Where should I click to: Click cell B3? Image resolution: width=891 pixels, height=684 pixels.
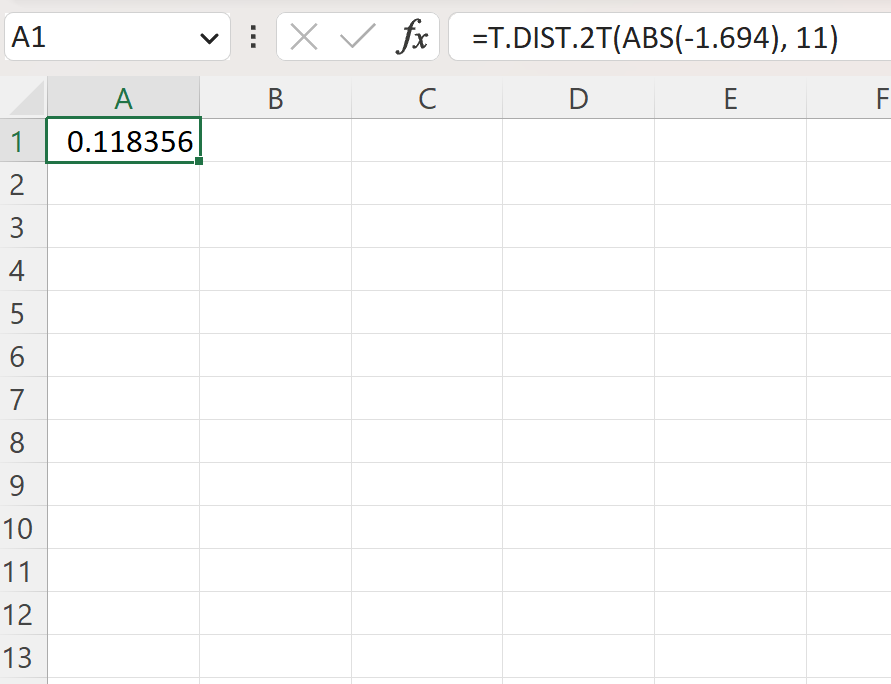(x=275, y=227)
